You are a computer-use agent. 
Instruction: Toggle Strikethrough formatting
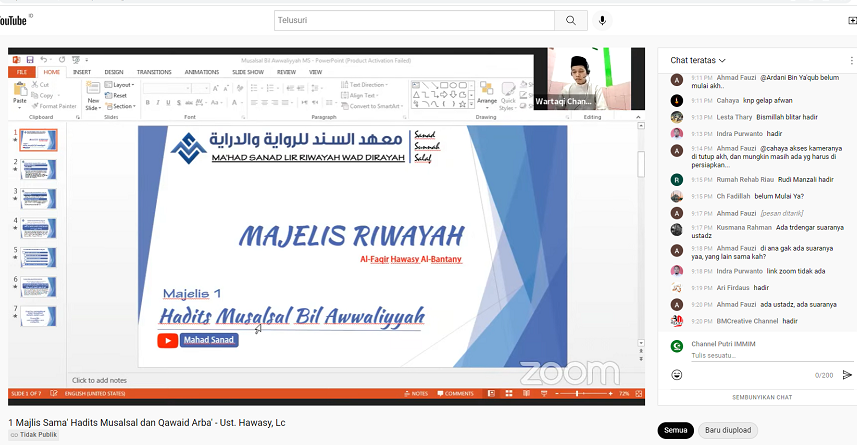pyautogui.click(x=189, y=102)
